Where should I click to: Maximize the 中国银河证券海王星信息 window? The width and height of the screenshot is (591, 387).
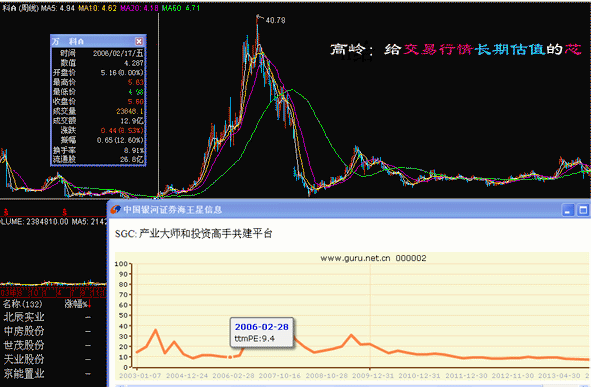tap(583, 210)
